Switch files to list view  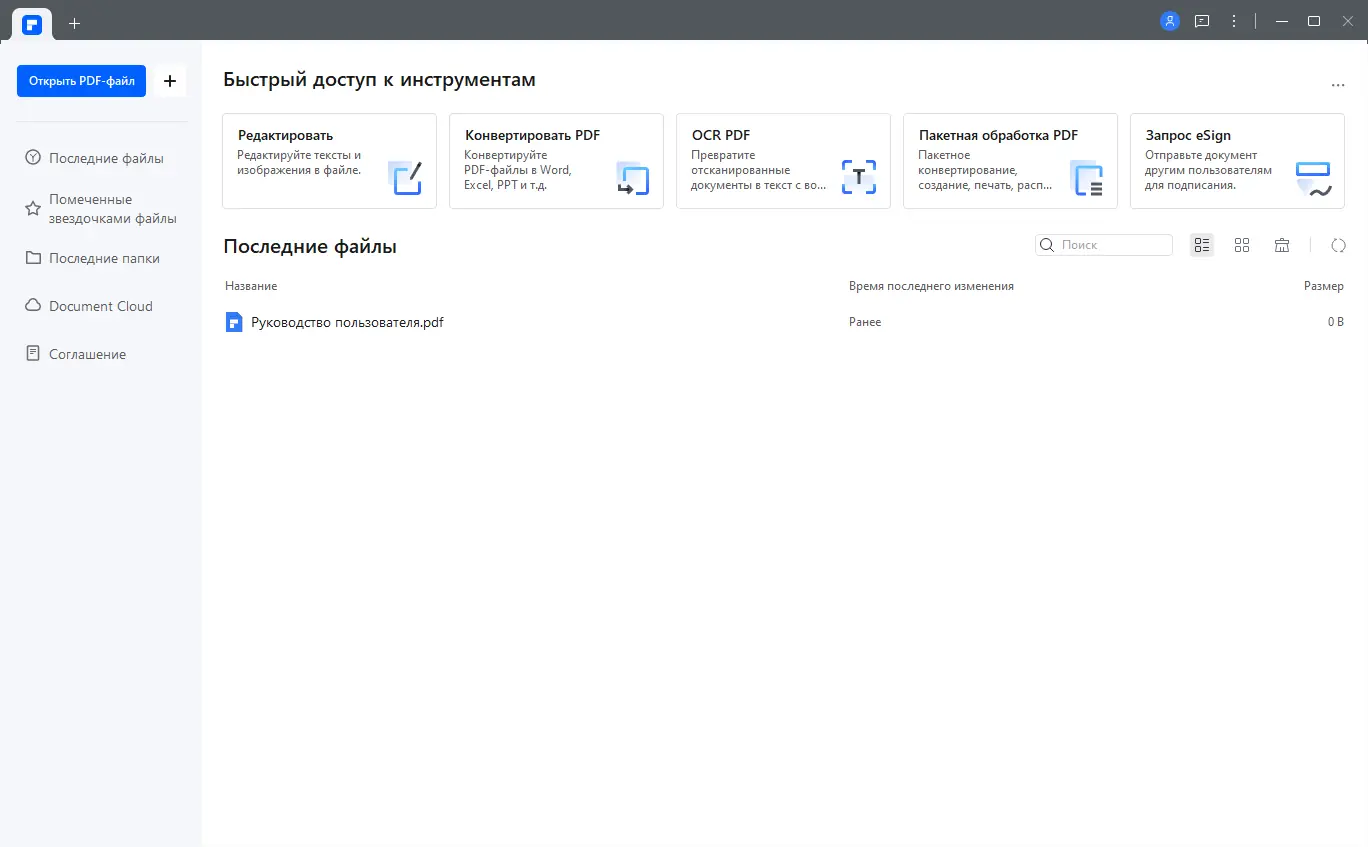[x=1201, y=244]
